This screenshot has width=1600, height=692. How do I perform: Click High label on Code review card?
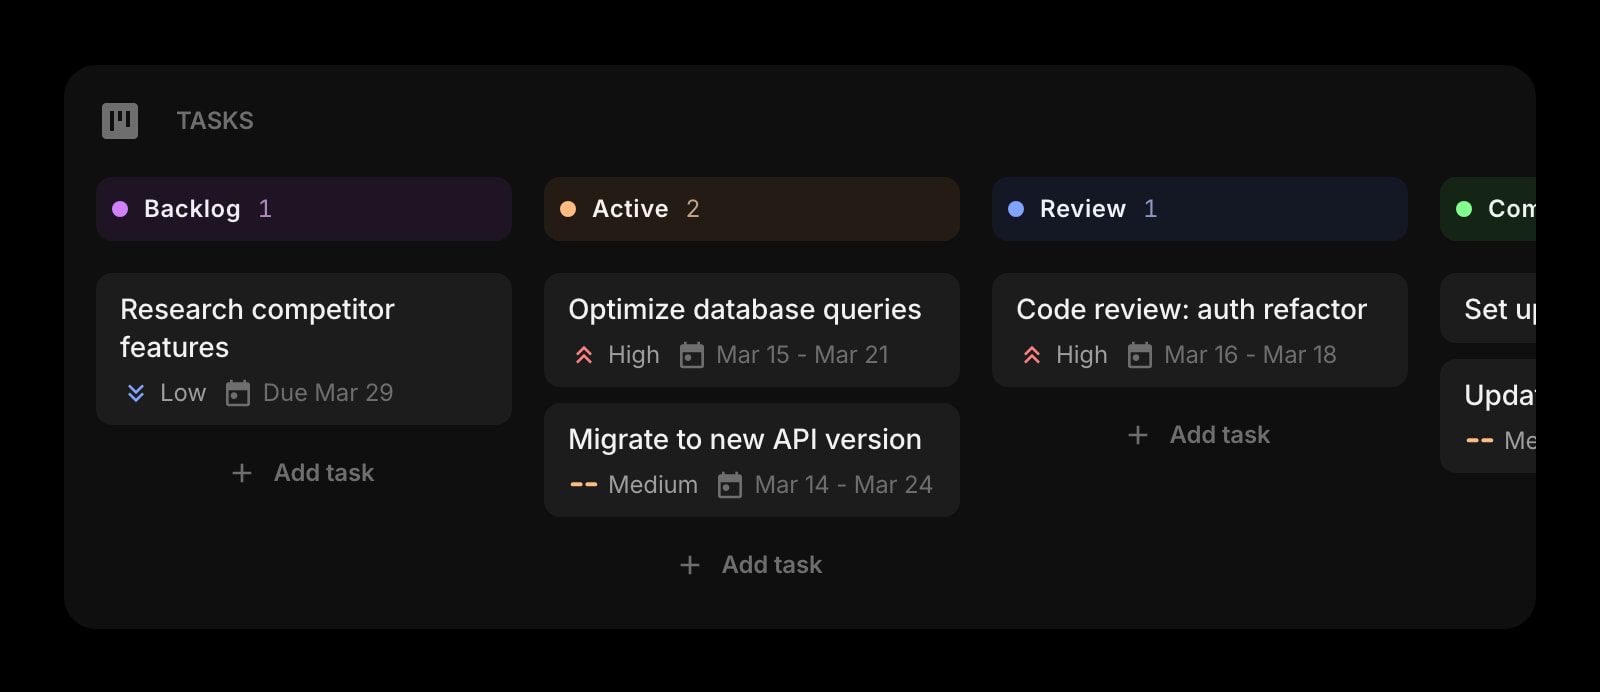click(1082, 355)
